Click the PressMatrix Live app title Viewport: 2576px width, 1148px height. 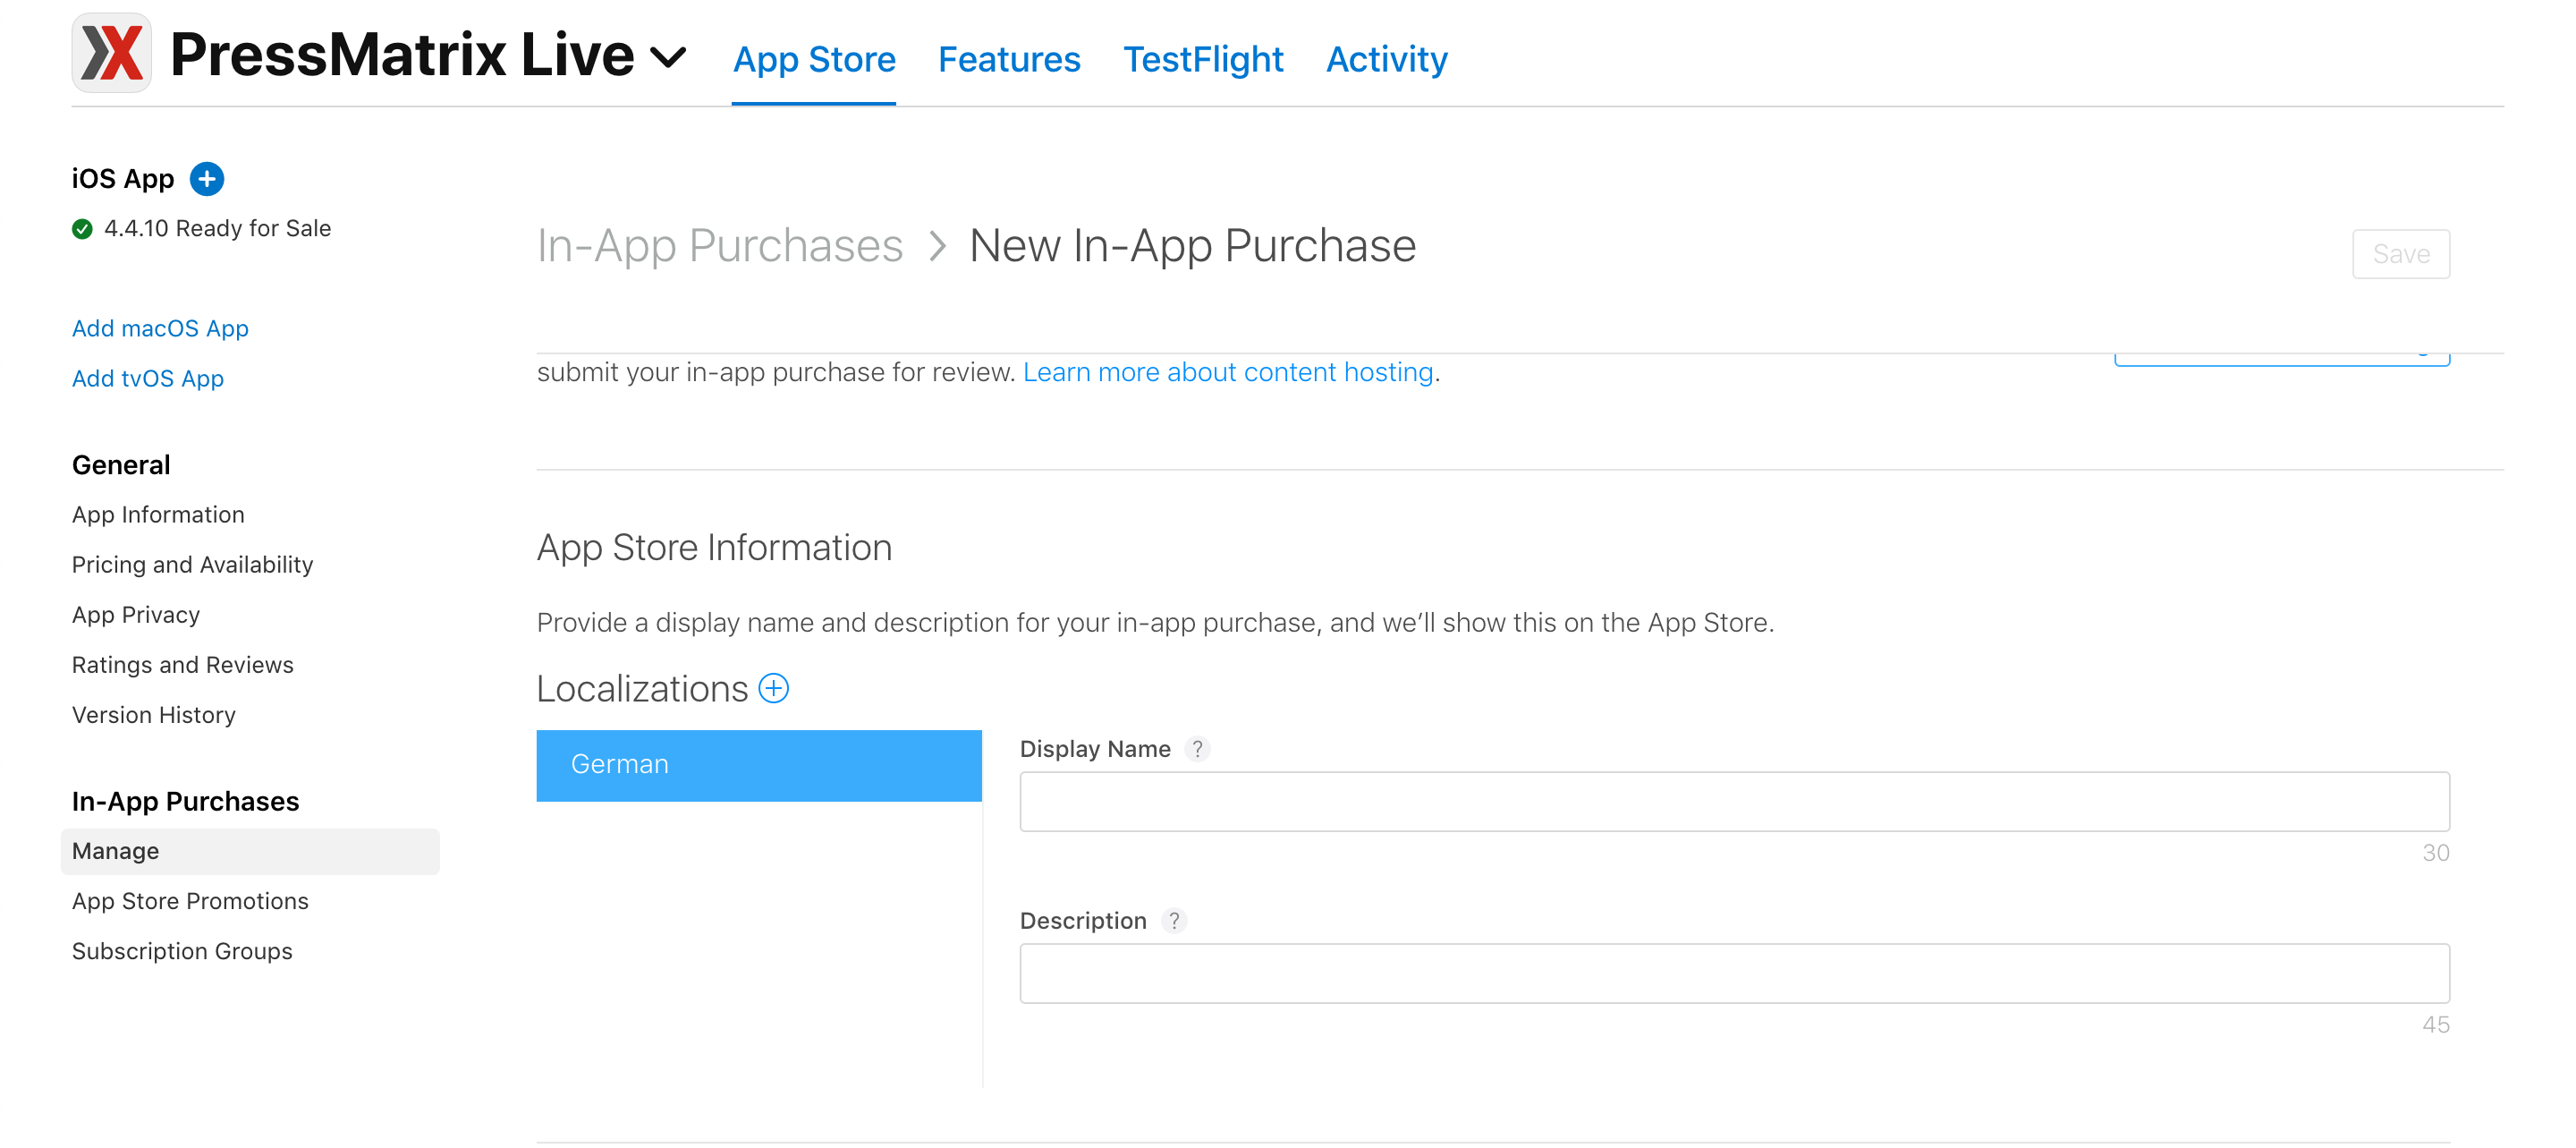(x=402, y=54)
